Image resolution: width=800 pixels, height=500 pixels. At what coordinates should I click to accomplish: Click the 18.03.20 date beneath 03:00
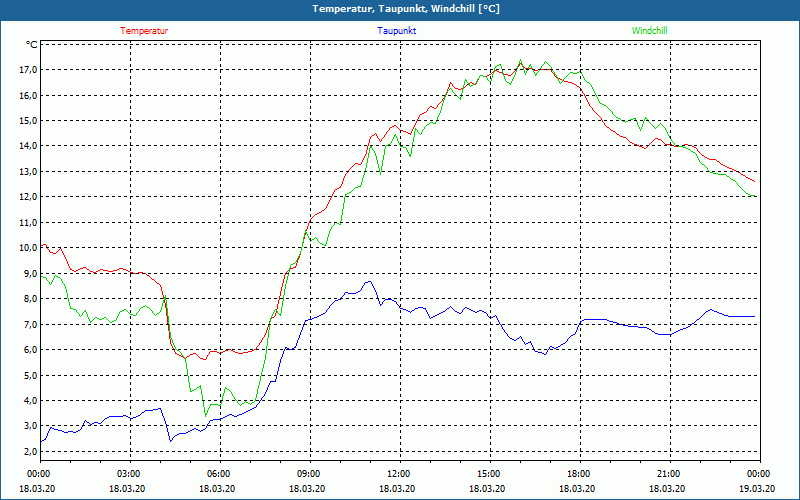(x=127, y=489)
